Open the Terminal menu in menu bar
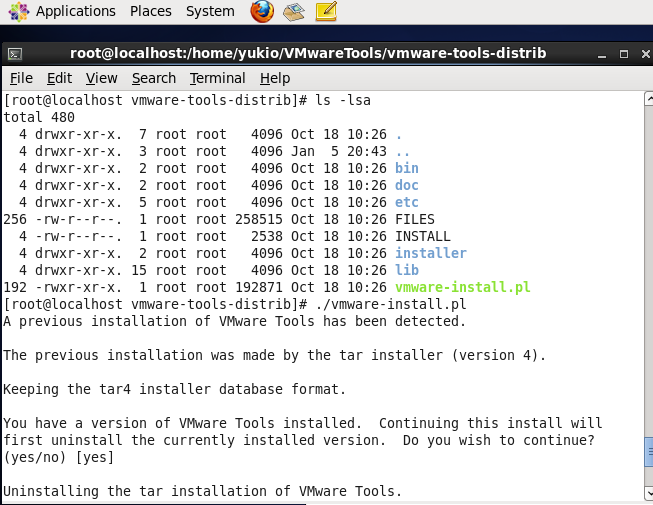 tap(217, 78)
